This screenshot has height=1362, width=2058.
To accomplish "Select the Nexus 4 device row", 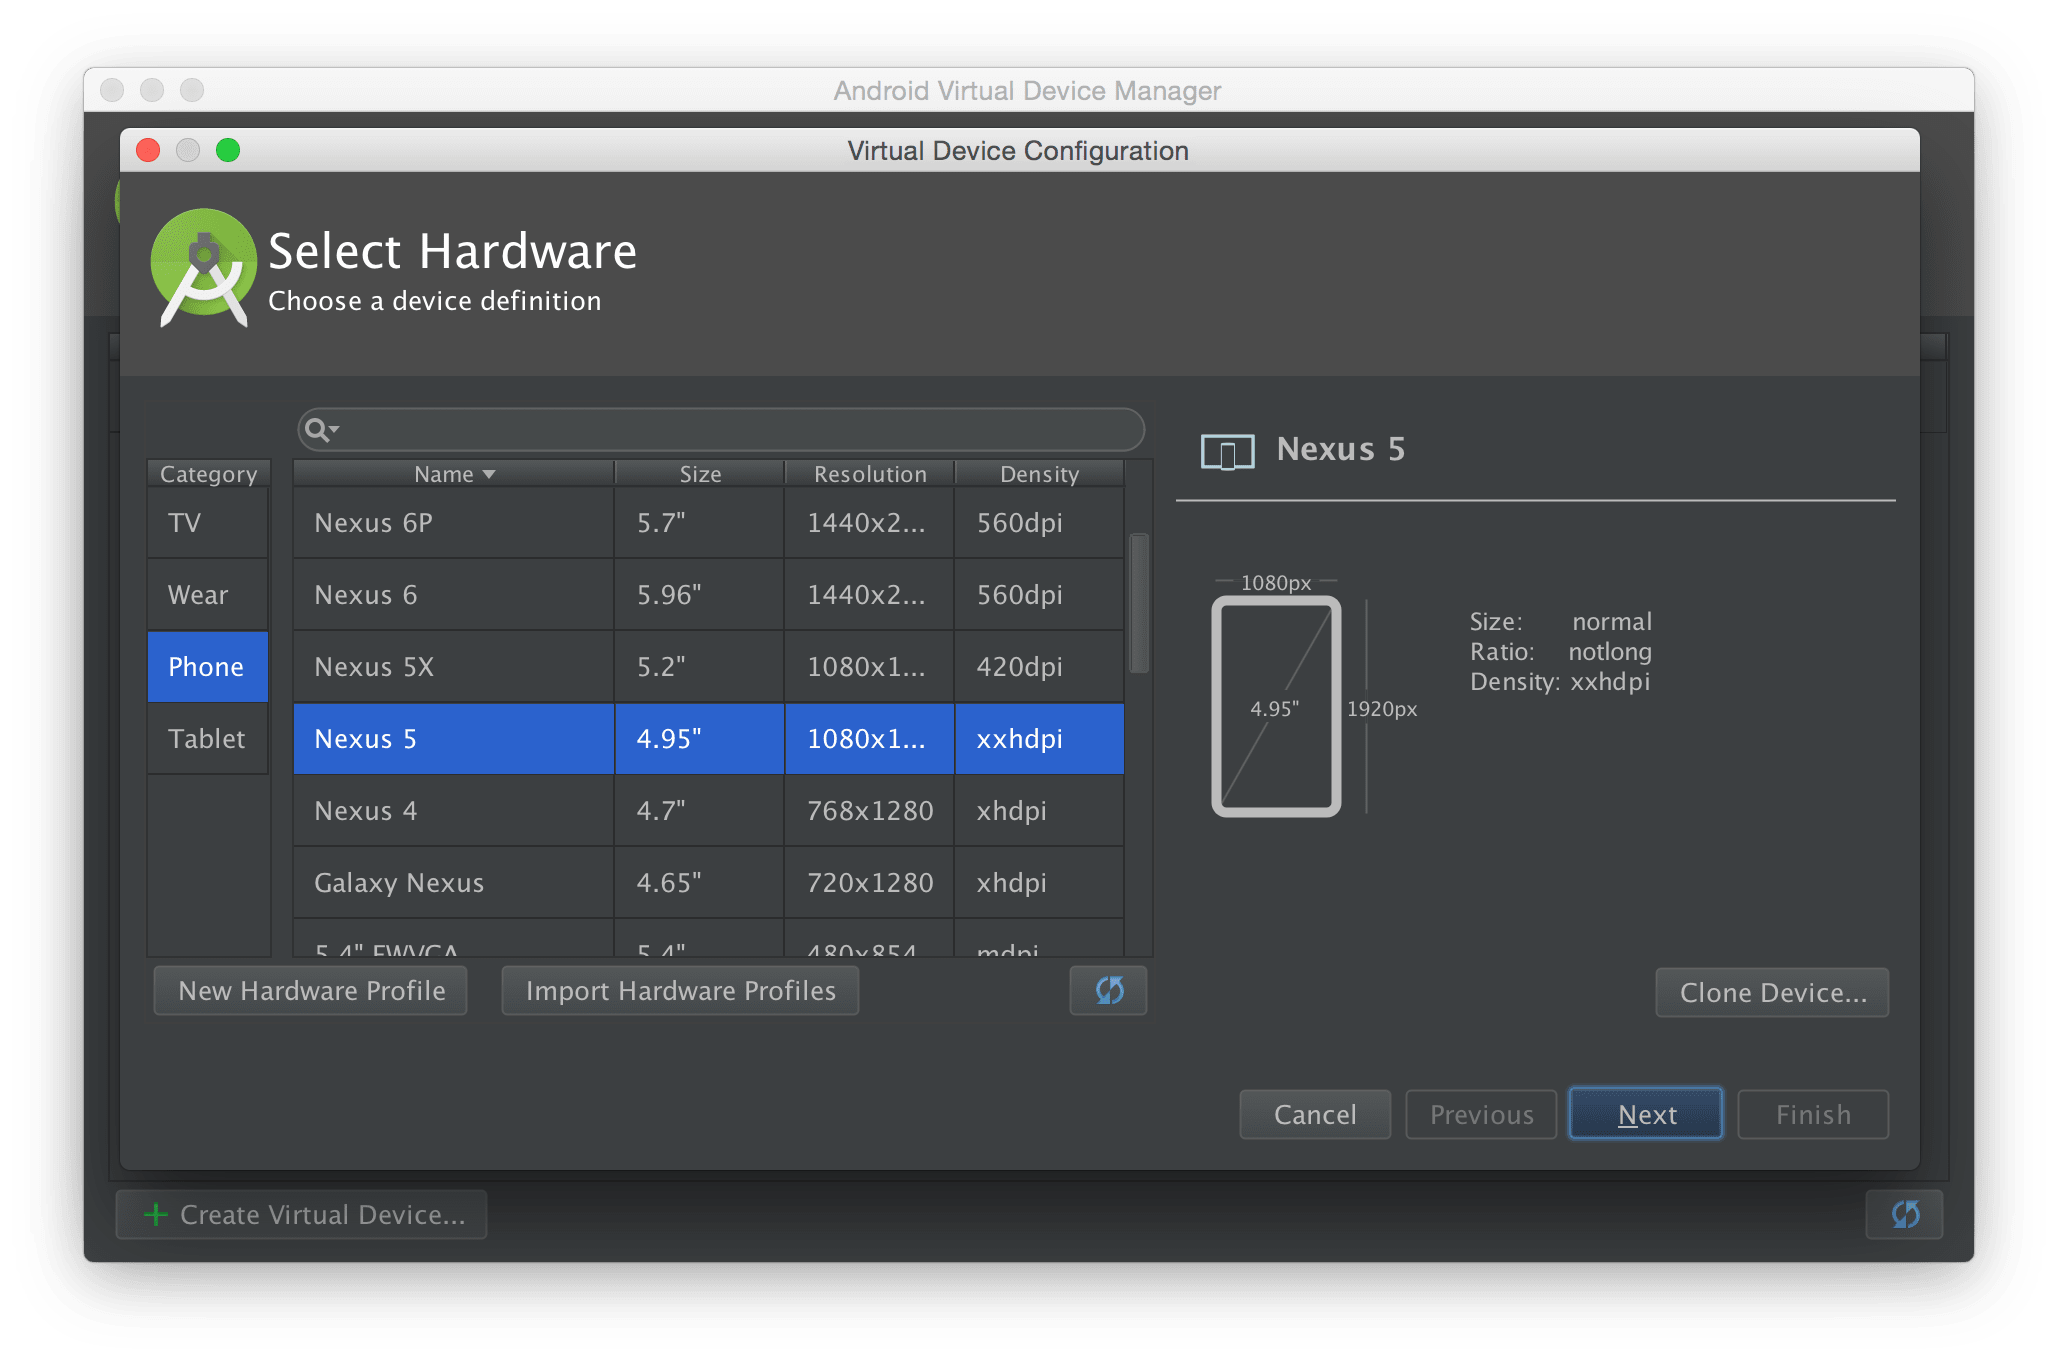I will (x=709, y=811).
